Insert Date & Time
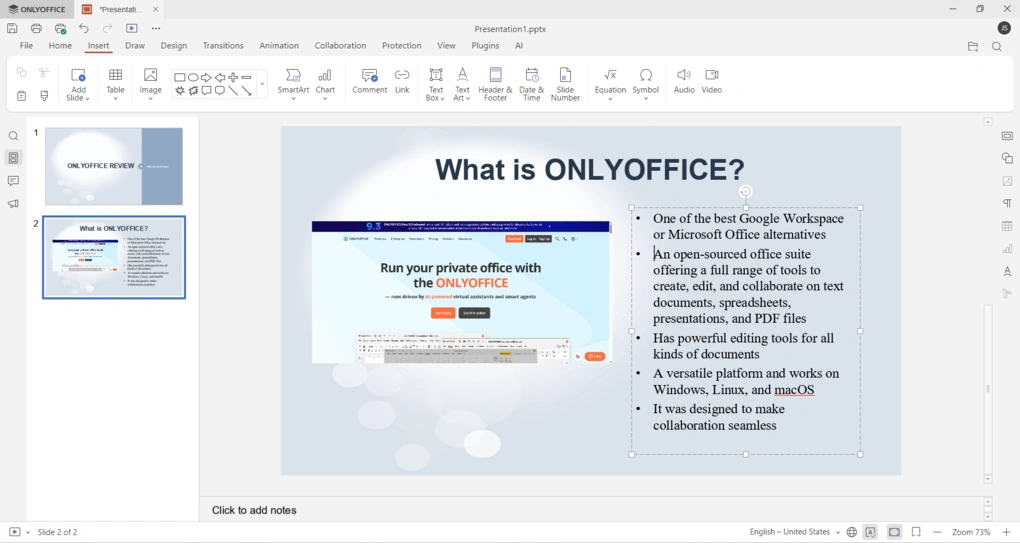The width and height of the screenshot is (1020, 543). click(531, 85)
